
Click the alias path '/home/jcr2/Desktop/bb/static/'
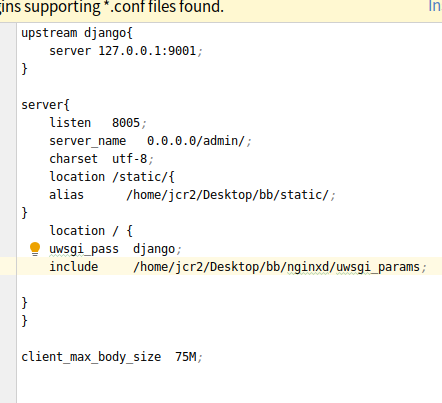228,195
